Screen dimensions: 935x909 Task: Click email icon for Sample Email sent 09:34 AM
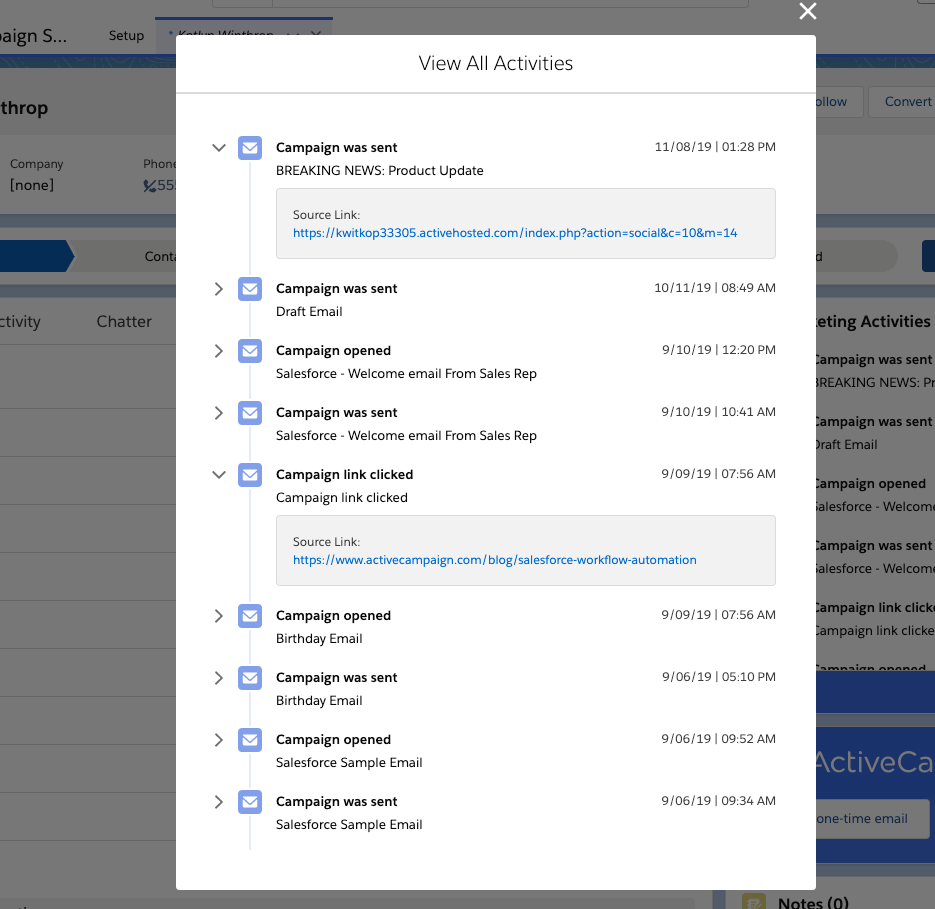pos(250,802)
